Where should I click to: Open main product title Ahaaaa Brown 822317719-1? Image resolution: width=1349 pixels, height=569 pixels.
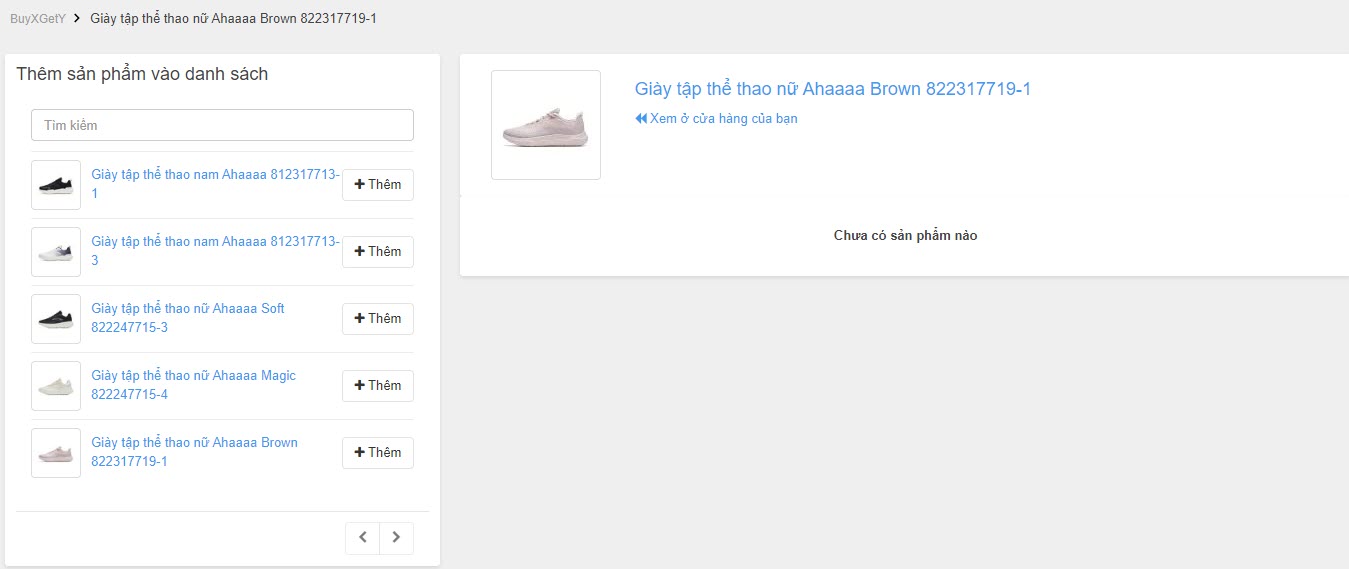(832, 89)
